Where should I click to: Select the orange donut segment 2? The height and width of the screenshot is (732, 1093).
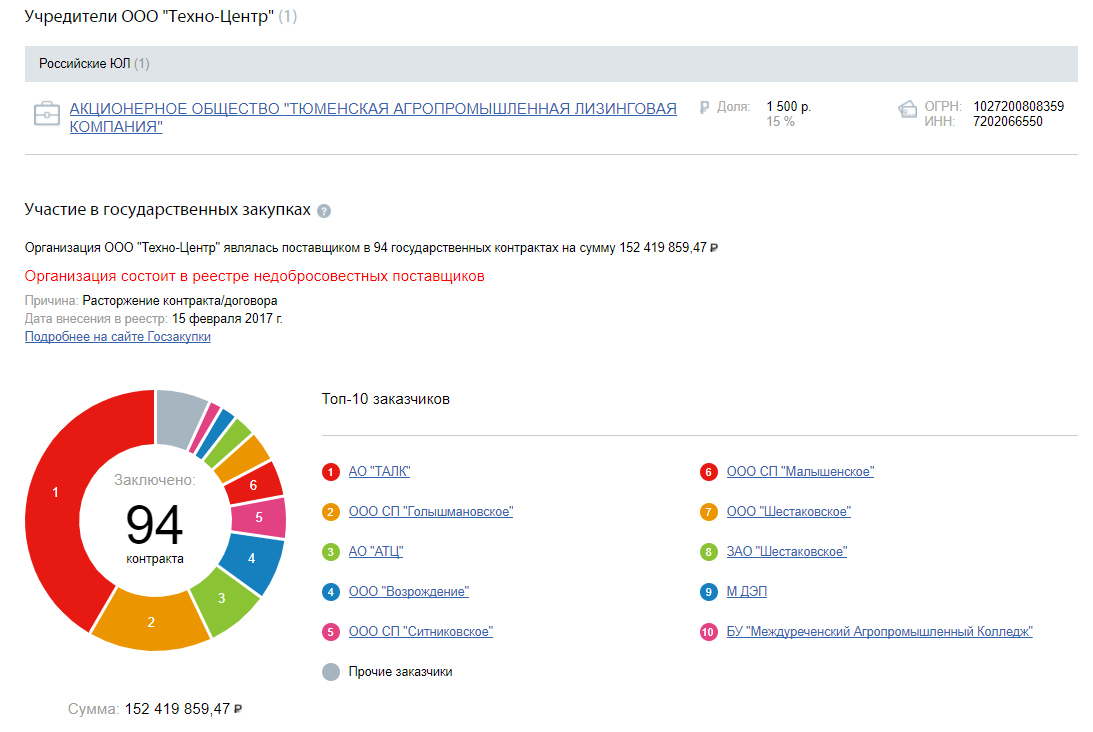(x=151, y=622)
